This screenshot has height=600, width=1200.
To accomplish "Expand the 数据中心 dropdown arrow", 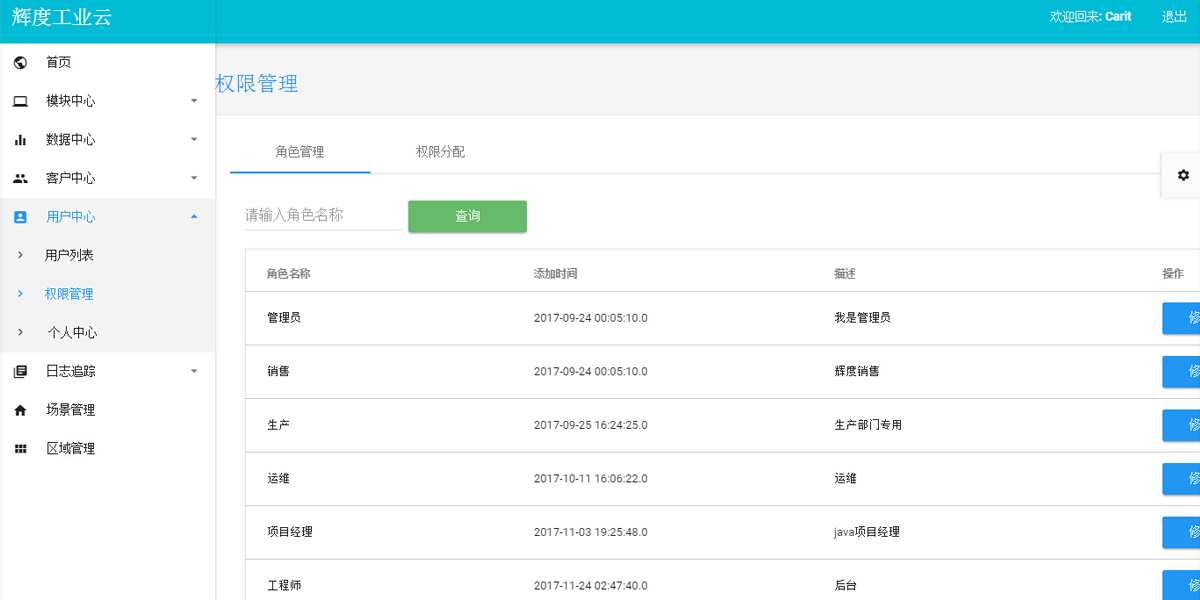I will [x=194, y=139].
